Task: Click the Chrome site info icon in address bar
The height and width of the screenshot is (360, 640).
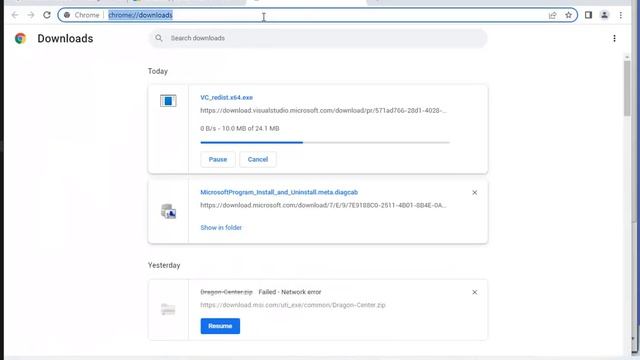Action: point(67,15)
